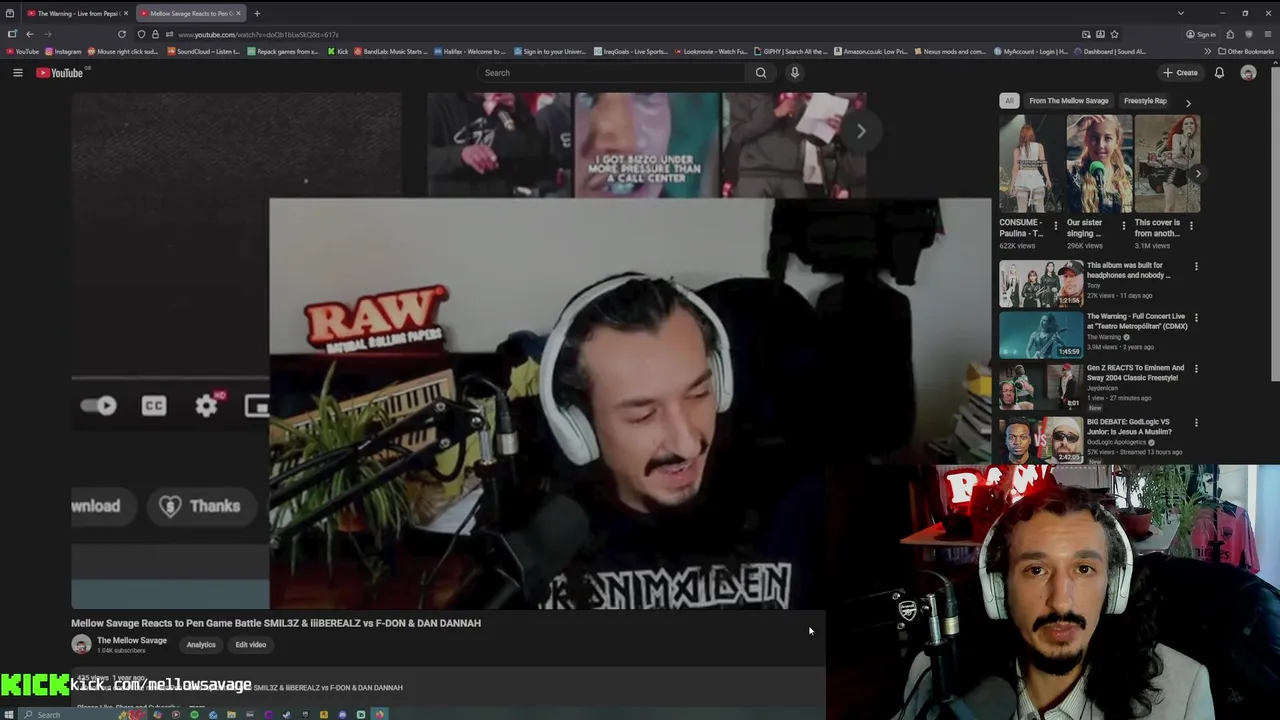Click the padlock site info icon

tap(155, 34)
